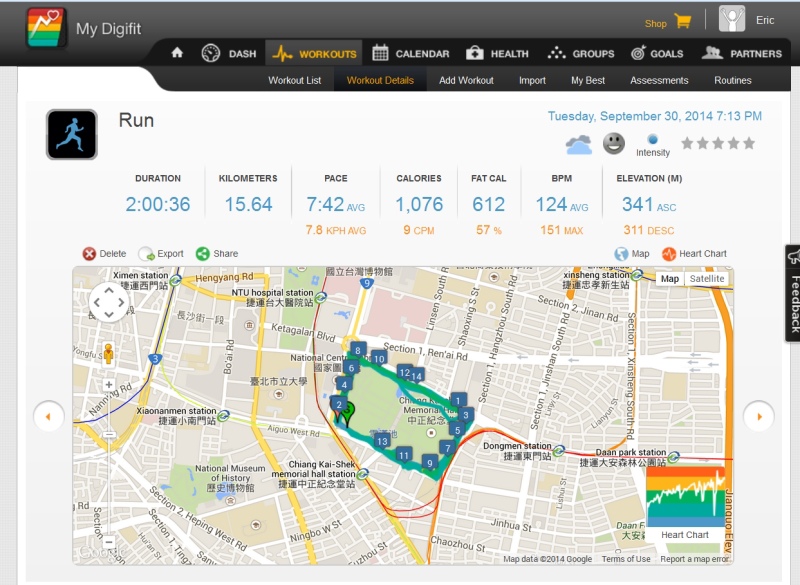
Task: Click the cloudy weather icon
Action: coord(579,145)
